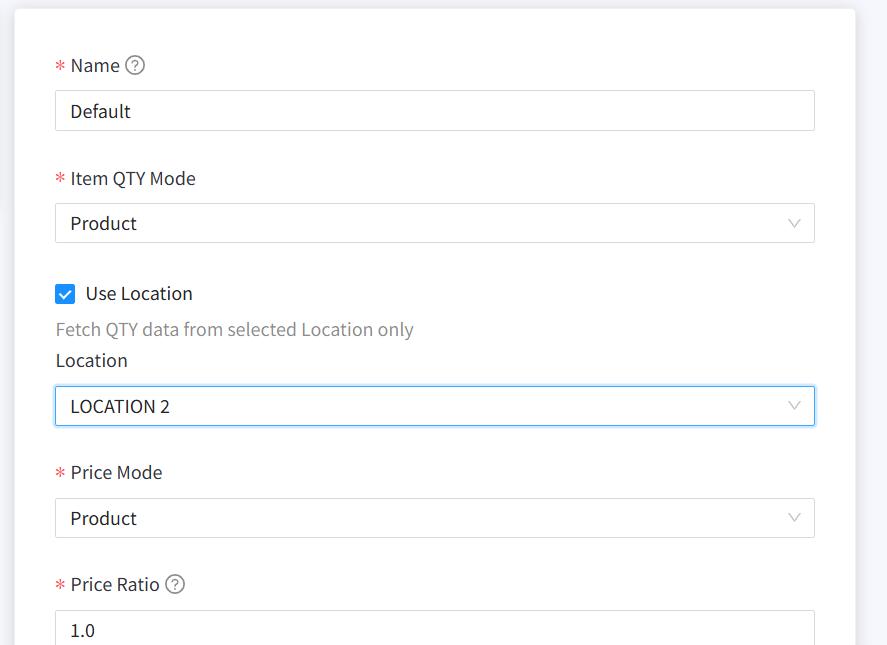Click the Fetch QTY data description text
This screenshot has width=887, height=645.
pyautogui.click(x=234, y=330)
